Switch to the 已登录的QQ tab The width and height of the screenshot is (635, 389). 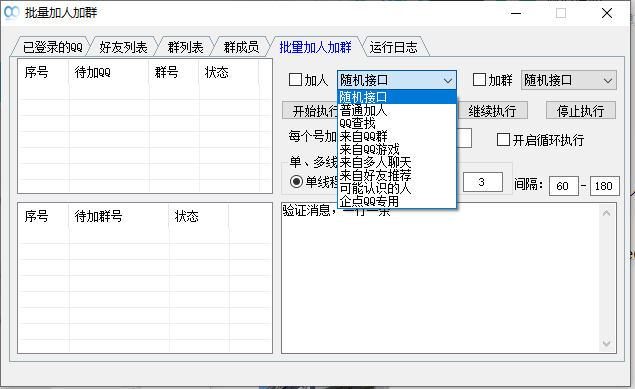[x=53, y=47]
